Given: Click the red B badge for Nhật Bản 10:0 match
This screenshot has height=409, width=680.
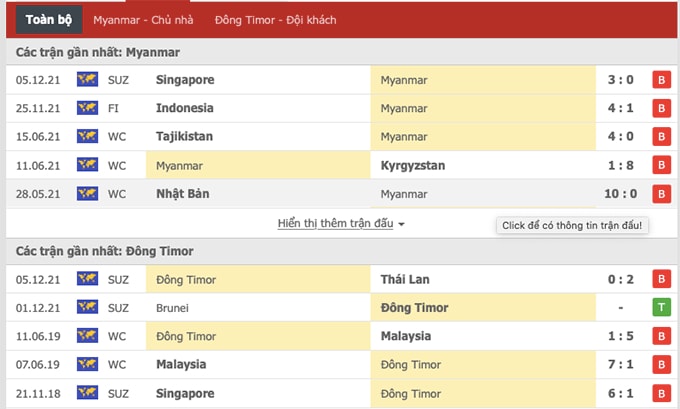Looking at the screenshot, I should 661,194.
